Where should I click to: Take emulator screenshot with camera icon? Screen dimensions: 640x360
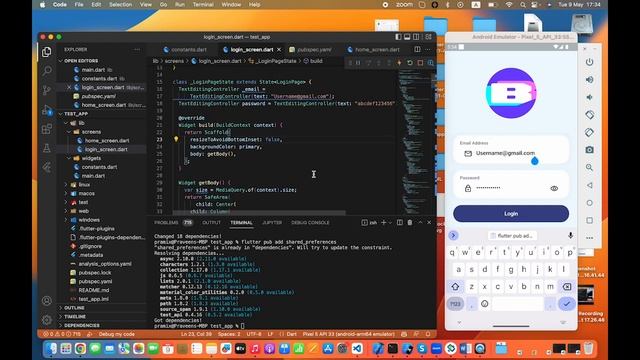pyautogui.click(x=589, y=150)
